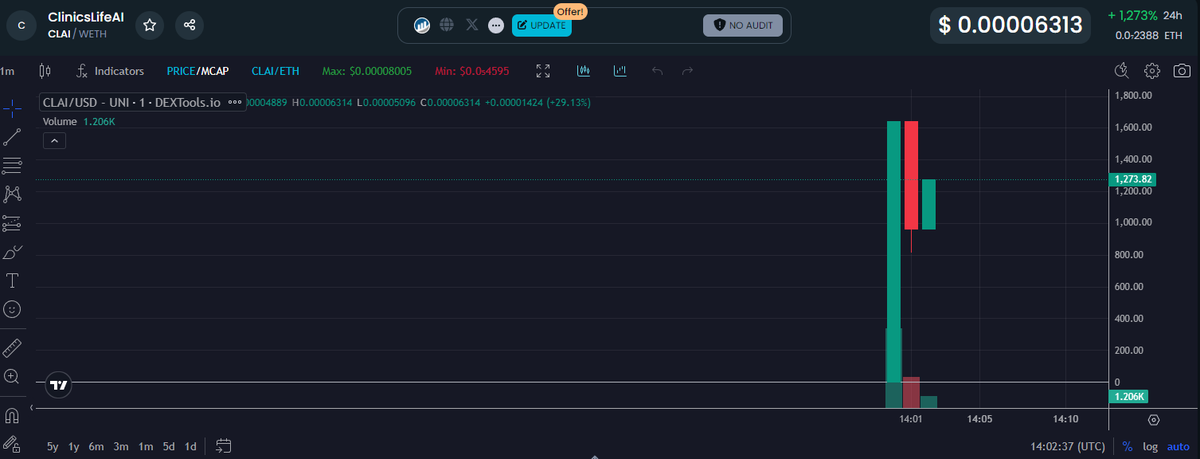Open the CoinMarketCap-style chart logo link

click(x=422, y=25)
